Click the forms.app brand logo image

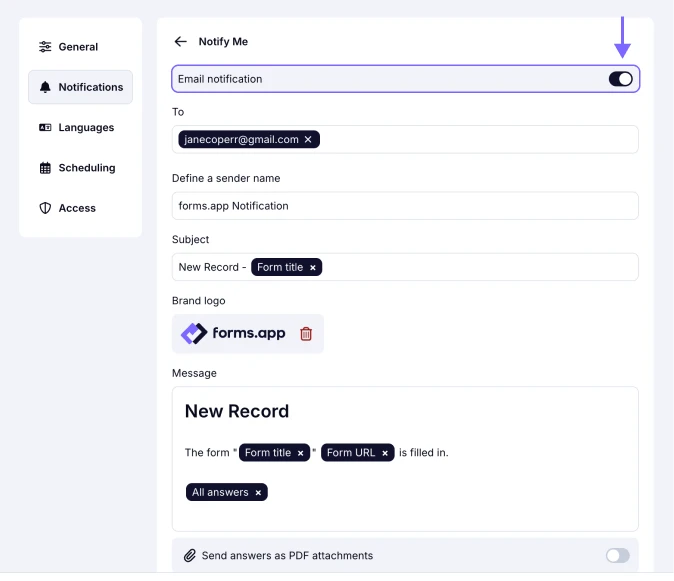(x=233, y=334)
